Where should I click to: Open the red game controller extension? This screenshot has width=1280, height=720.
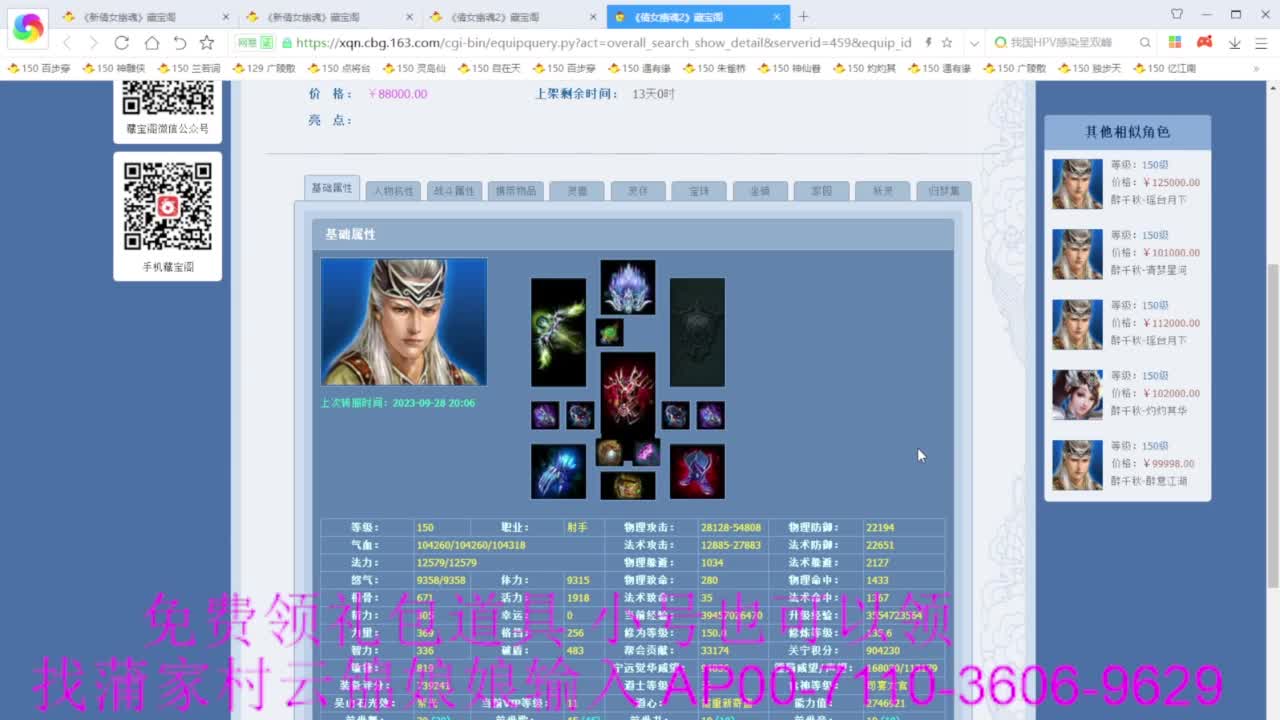(1205, 43)
